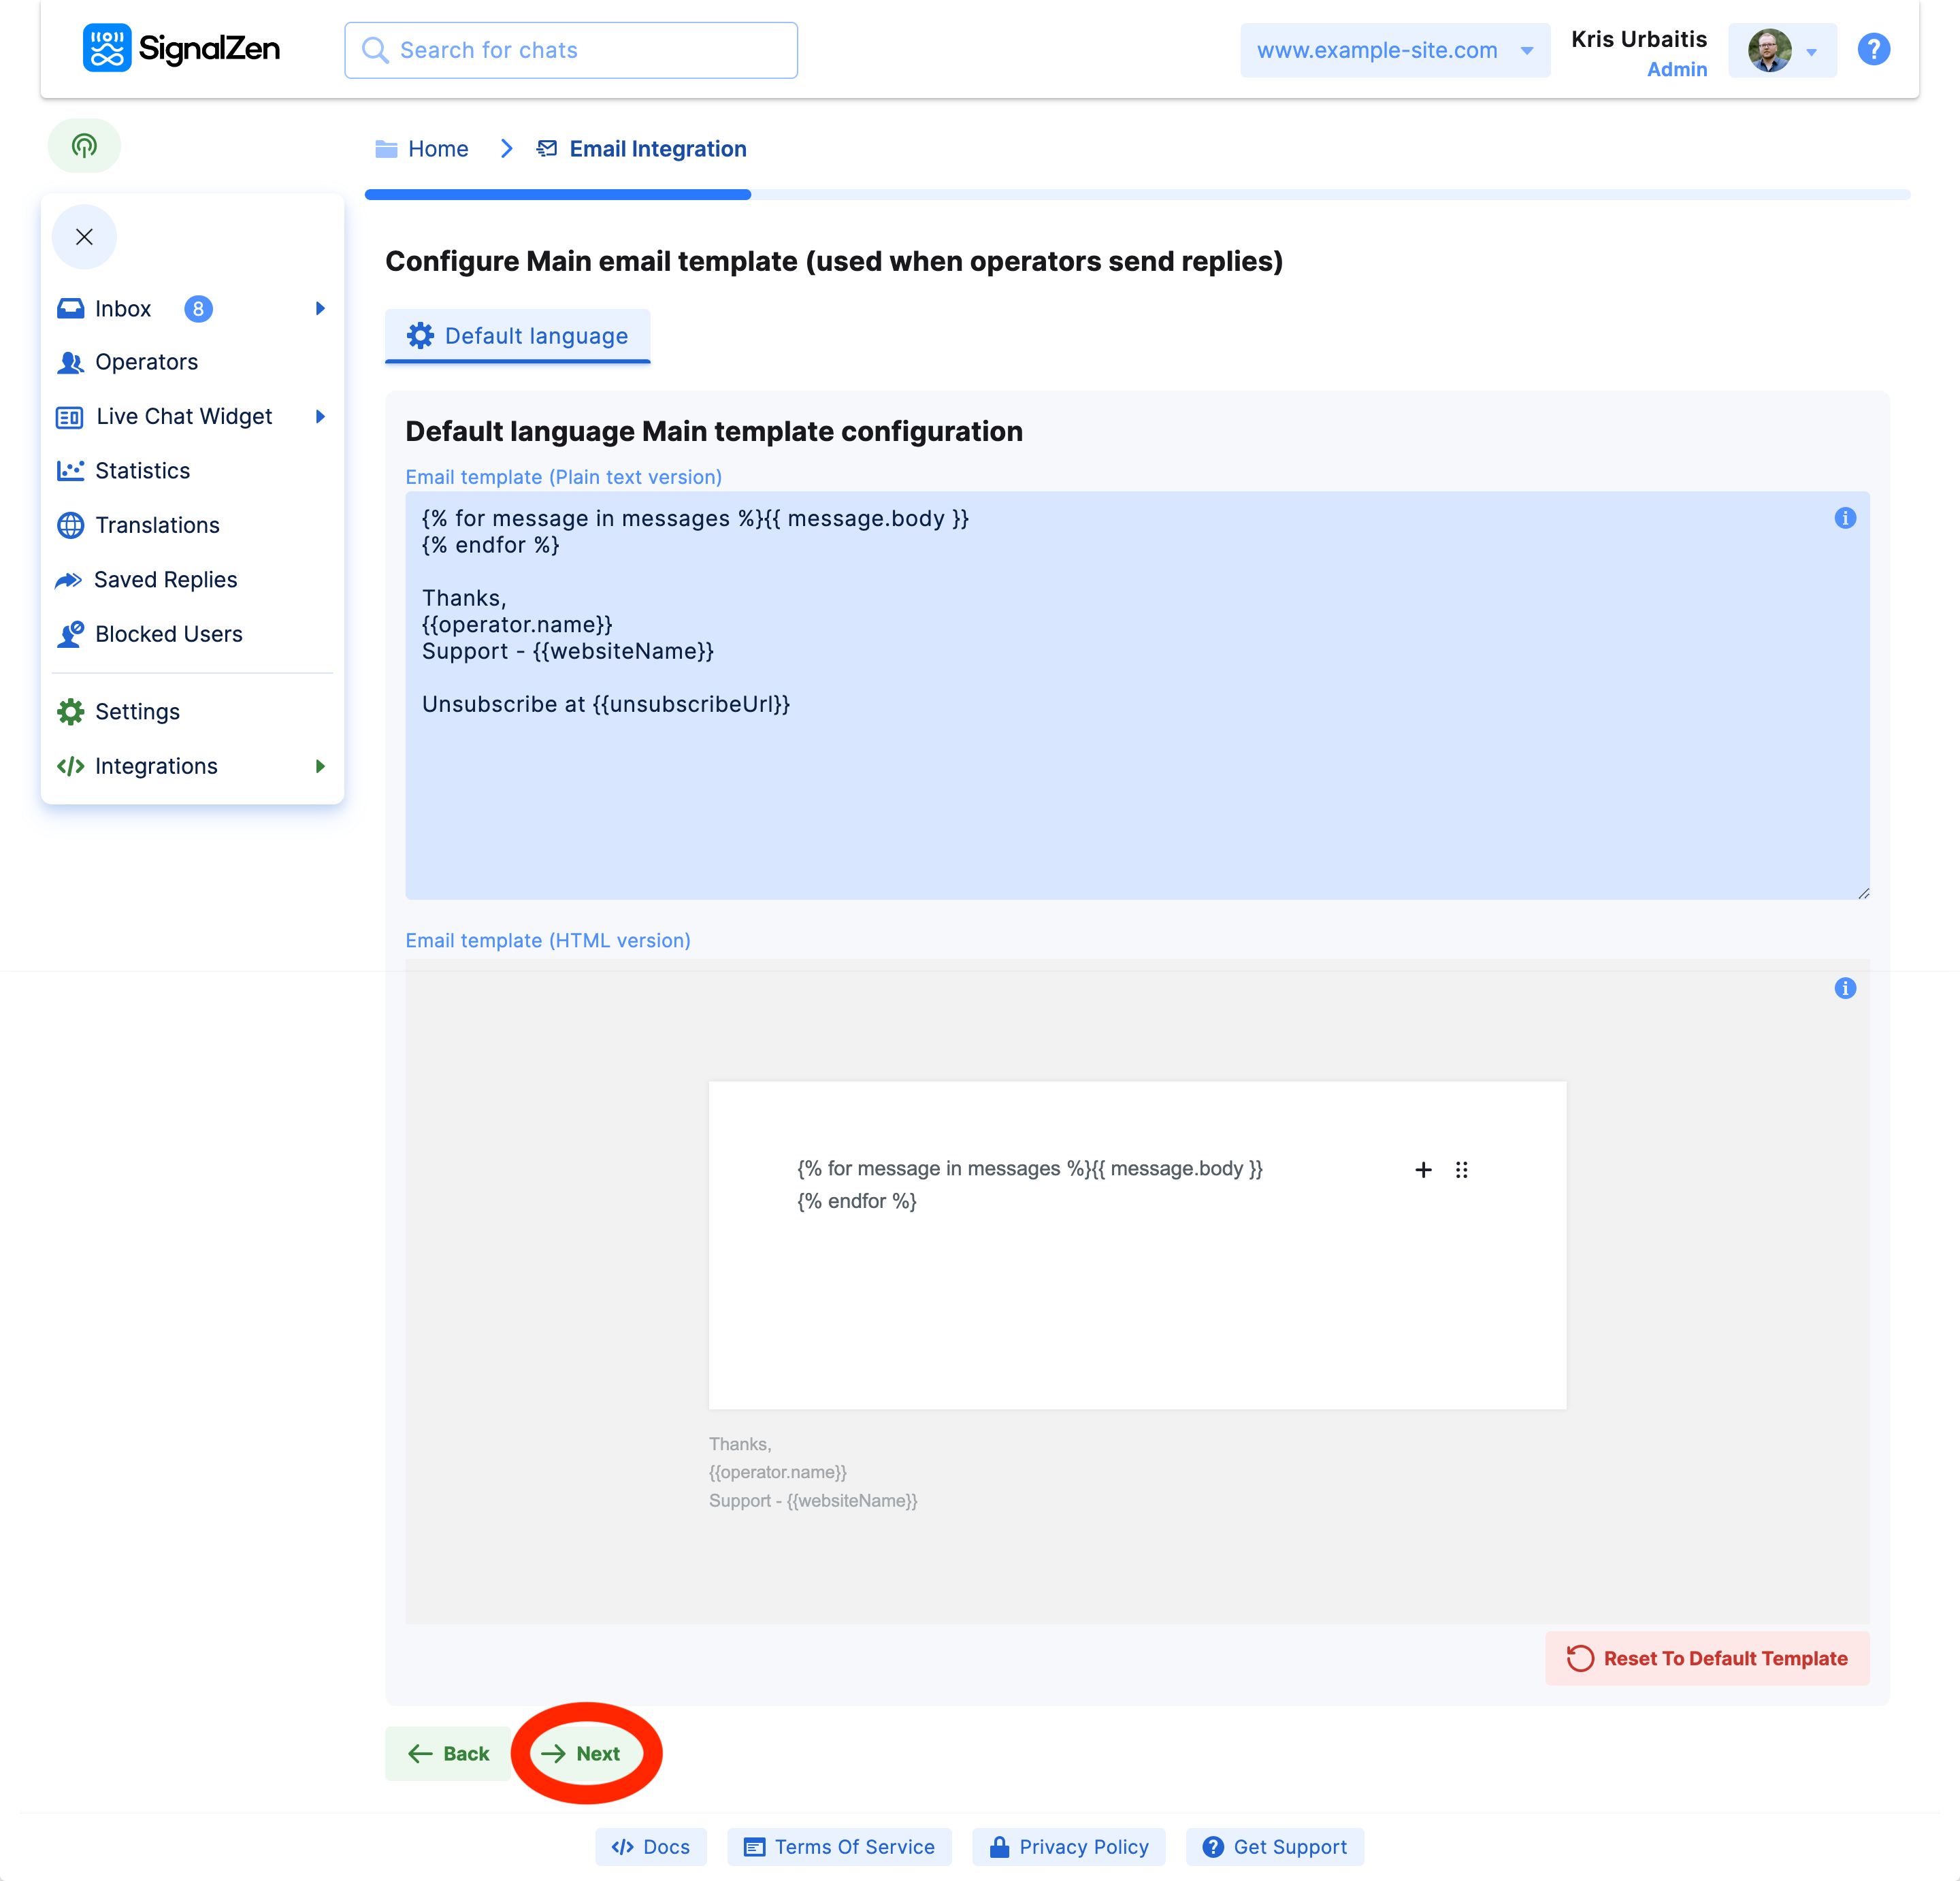Open the Statistics sidebar item
The image size is (1960, 1881).
pyautogui.click(x=142, y=471)
